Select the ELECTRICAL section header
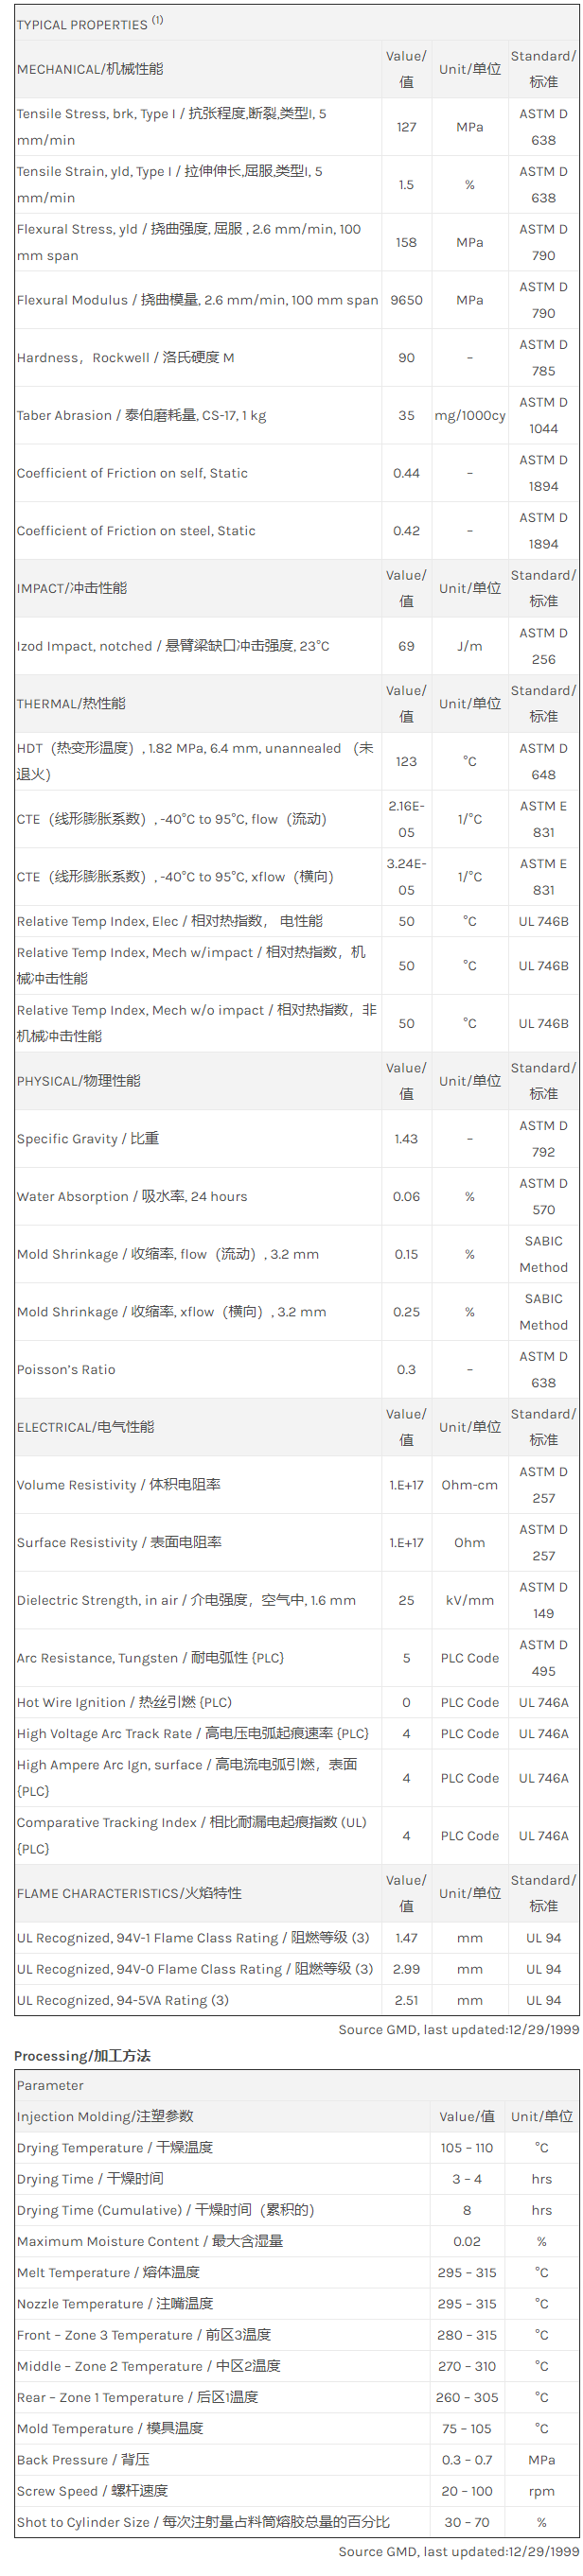The image size is (583, 2576). tap(85, 1427)
